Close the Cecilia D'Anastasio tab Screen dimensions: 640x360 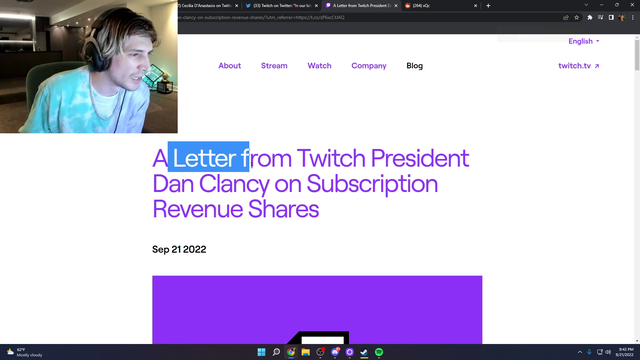point(236,6)
